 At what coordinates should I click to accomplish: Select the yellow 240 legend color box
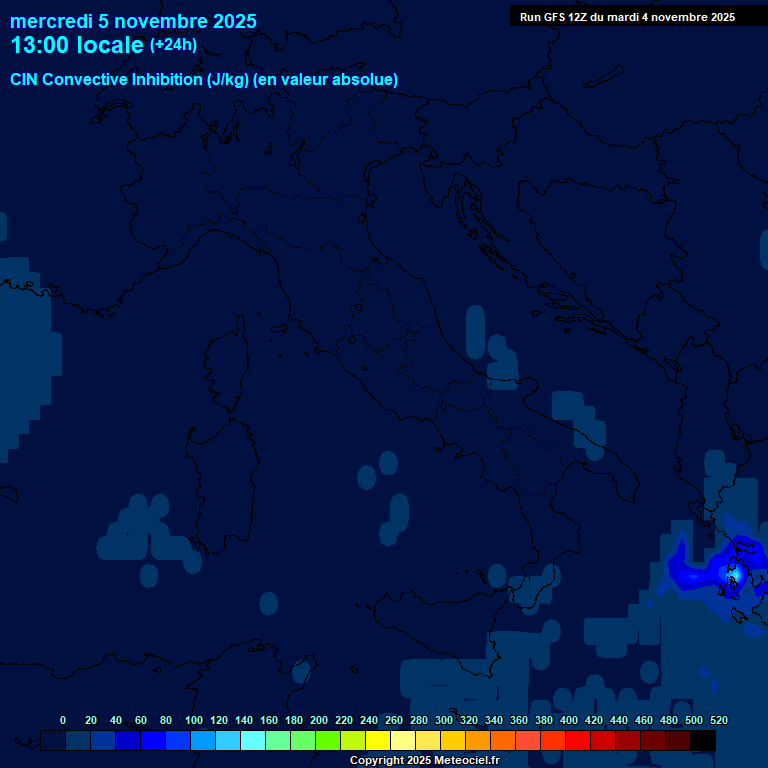(378, 741)
